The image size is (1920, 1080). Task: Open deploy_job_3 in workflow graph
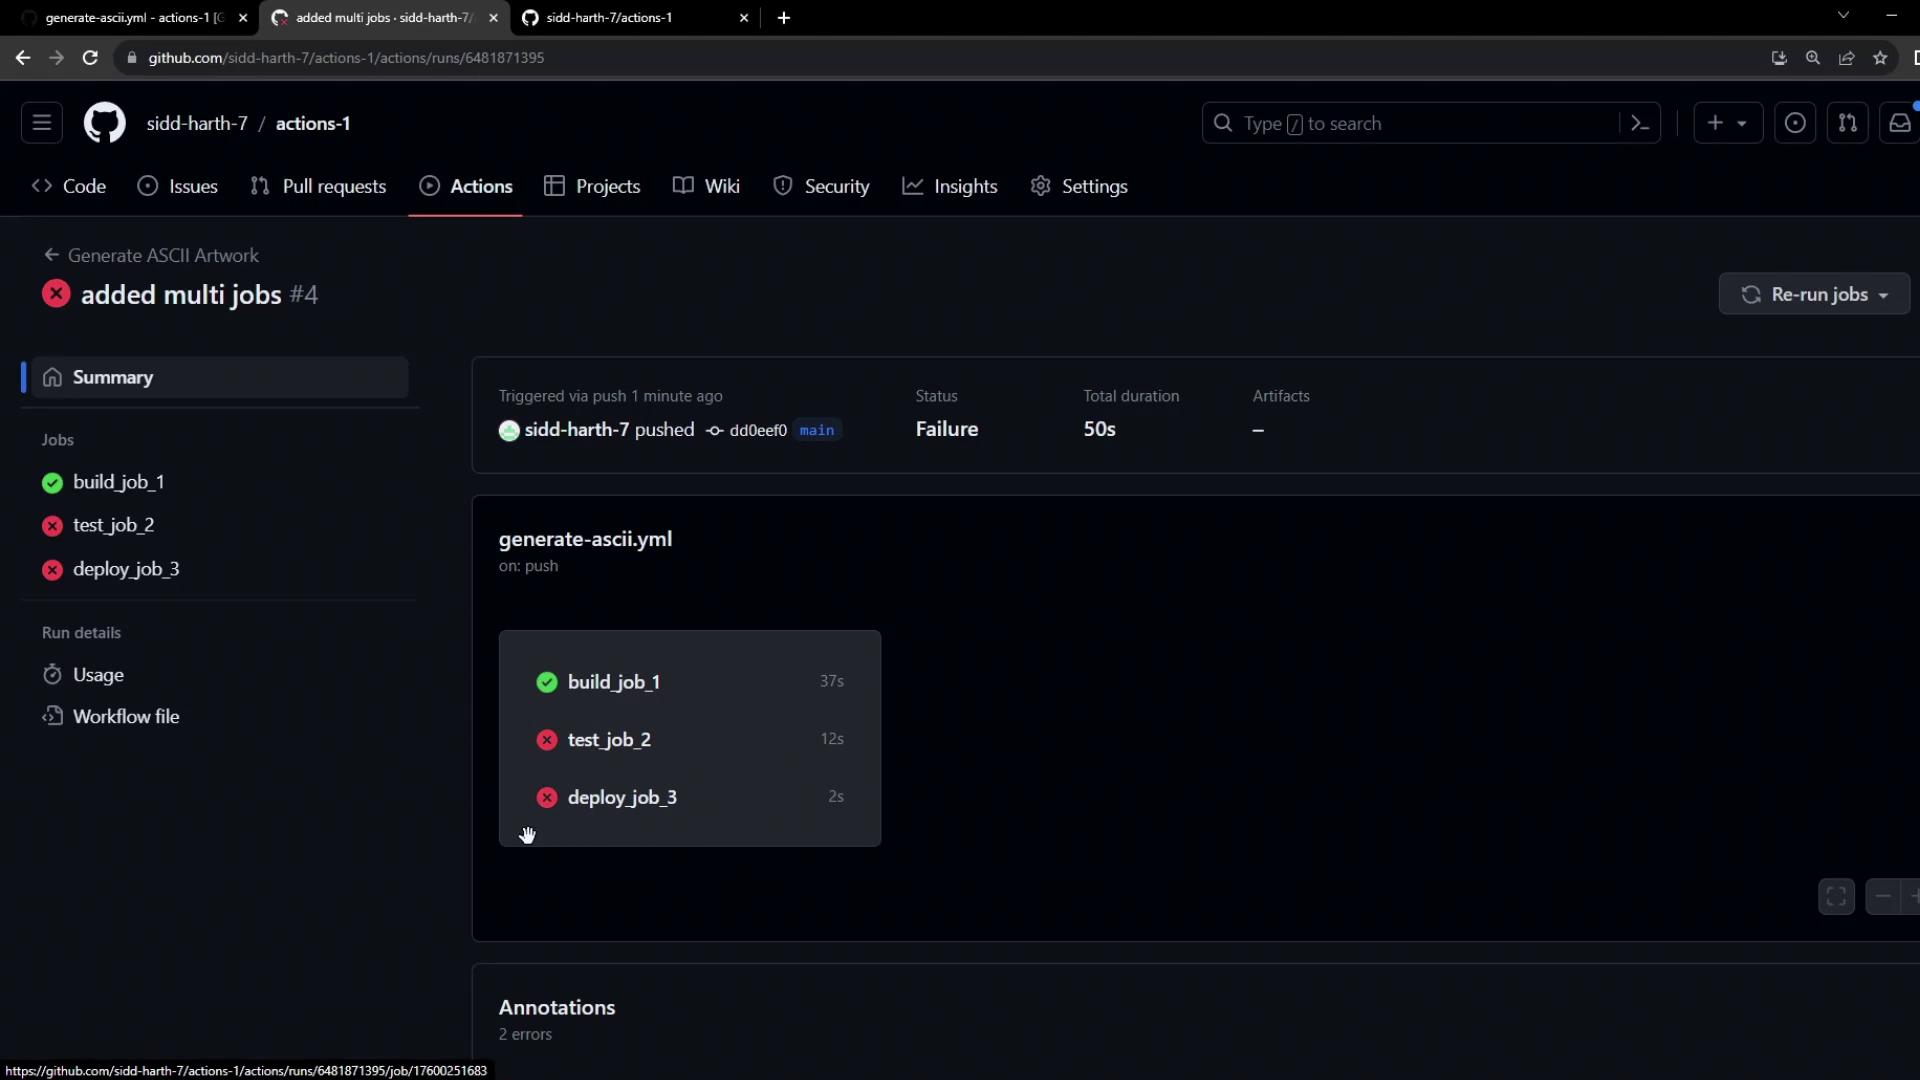[622, 797]
